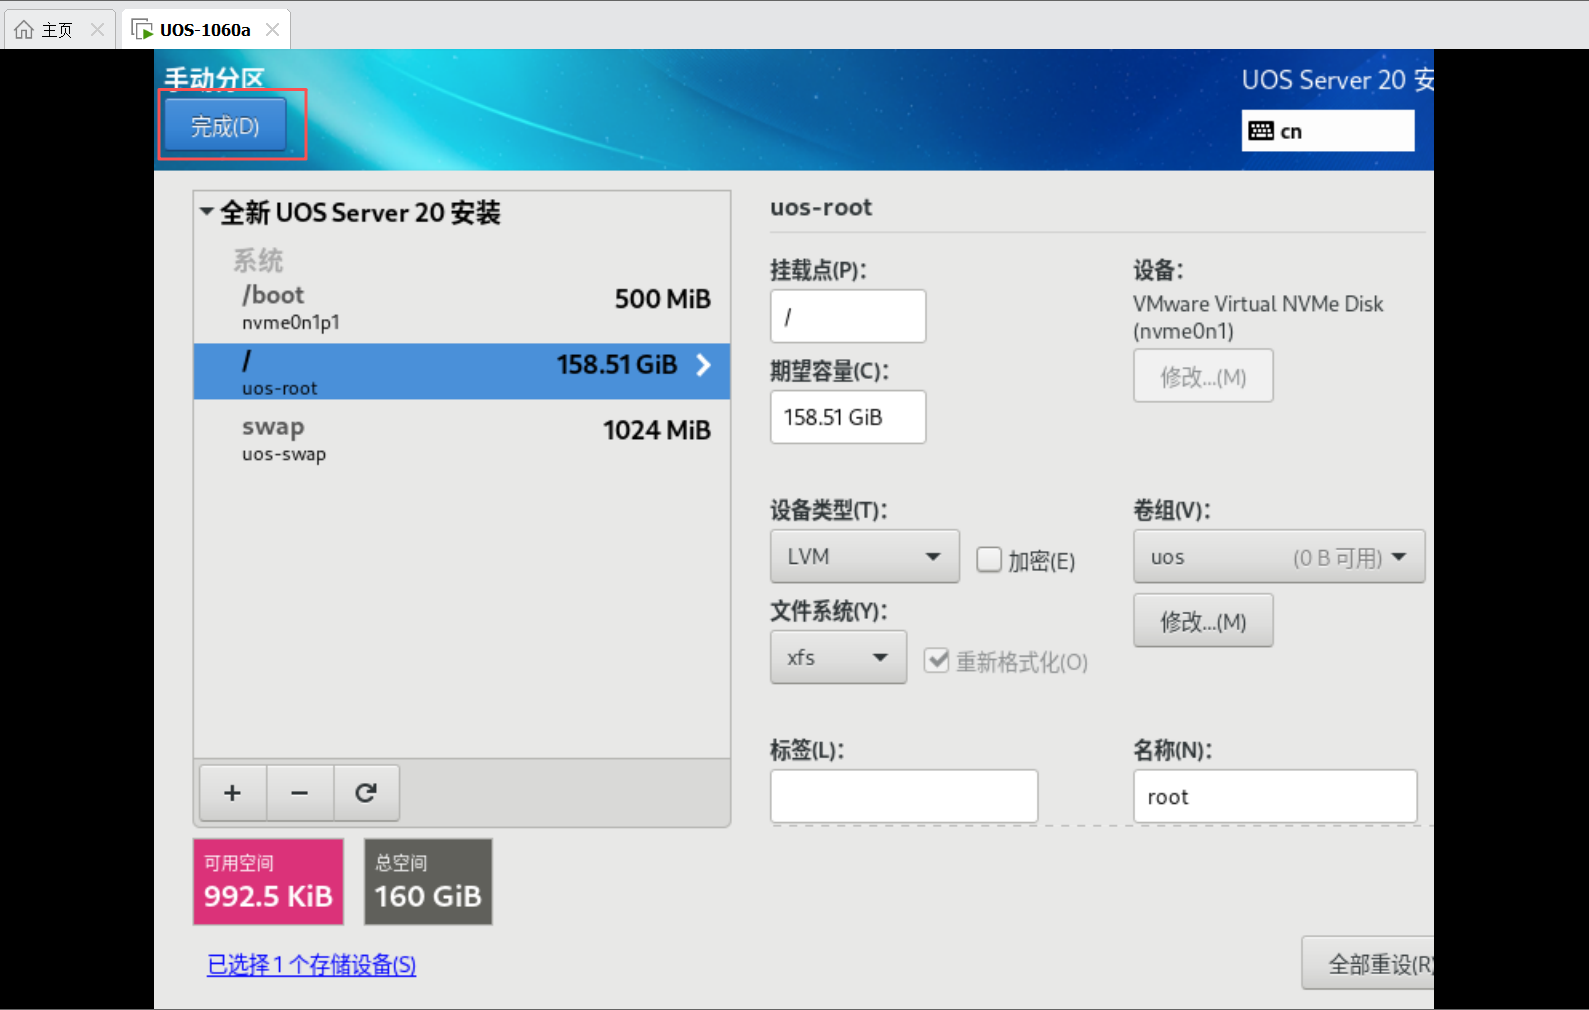1589x1010 pixels.
Task: Click the 标签(L) label input field
Action: click(x=904, y=796)
